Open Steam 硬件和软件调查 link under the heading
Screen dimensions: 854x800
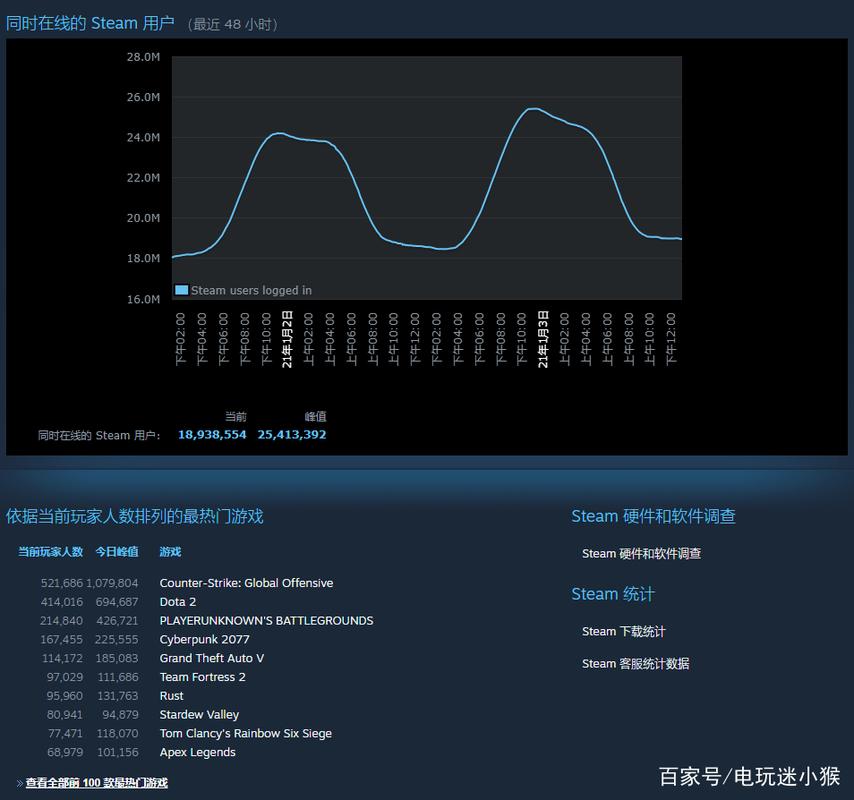point(641,553)
